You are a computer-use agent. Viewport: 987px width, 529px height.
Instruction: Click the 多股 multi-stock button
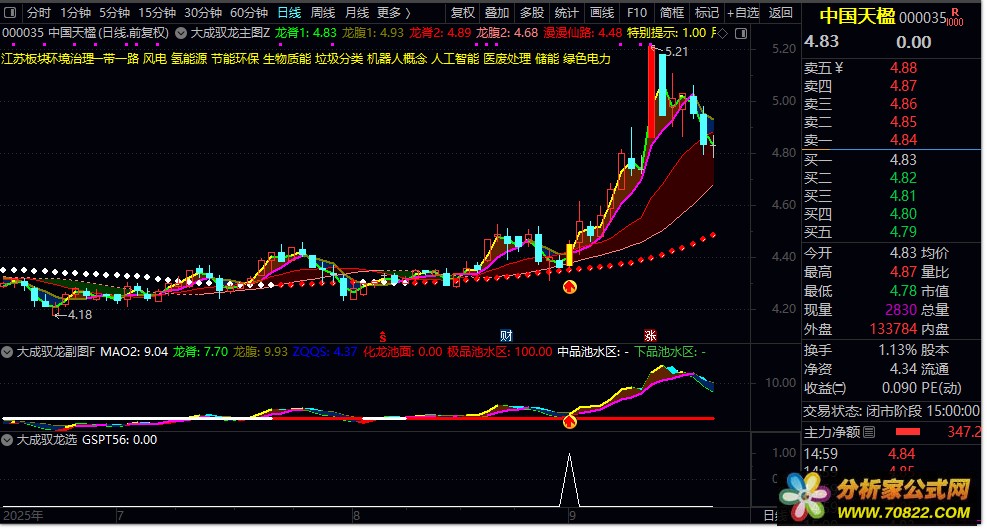(532, 12)
